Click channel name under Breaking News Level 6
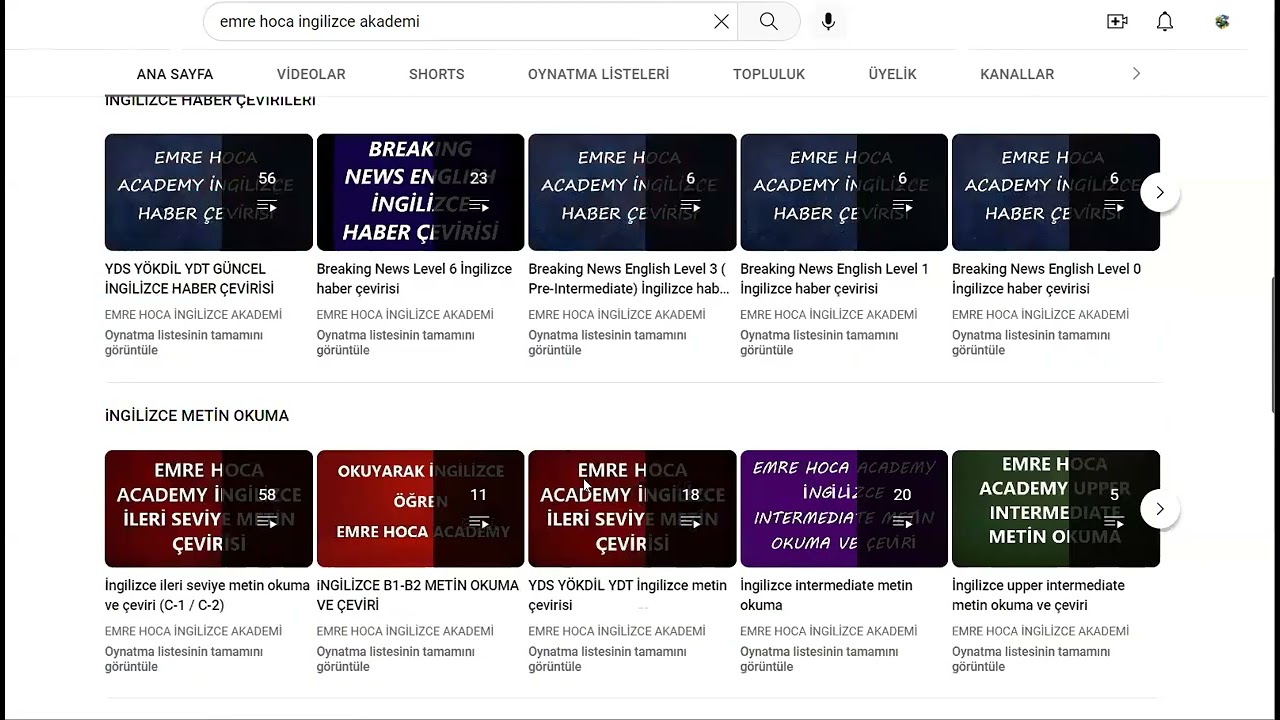 click(x=405, y=315)
